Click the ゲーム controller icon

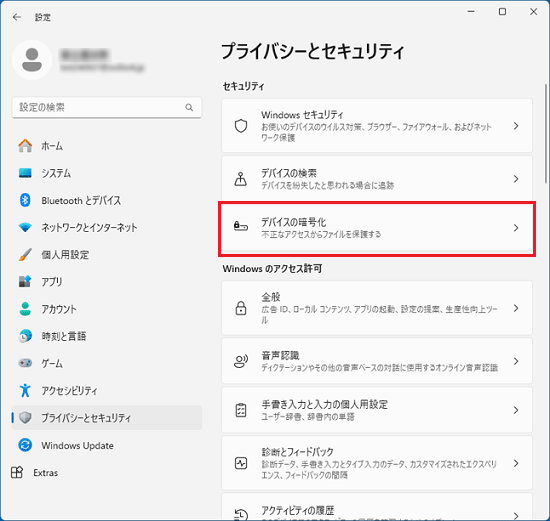tap(25, 363)
